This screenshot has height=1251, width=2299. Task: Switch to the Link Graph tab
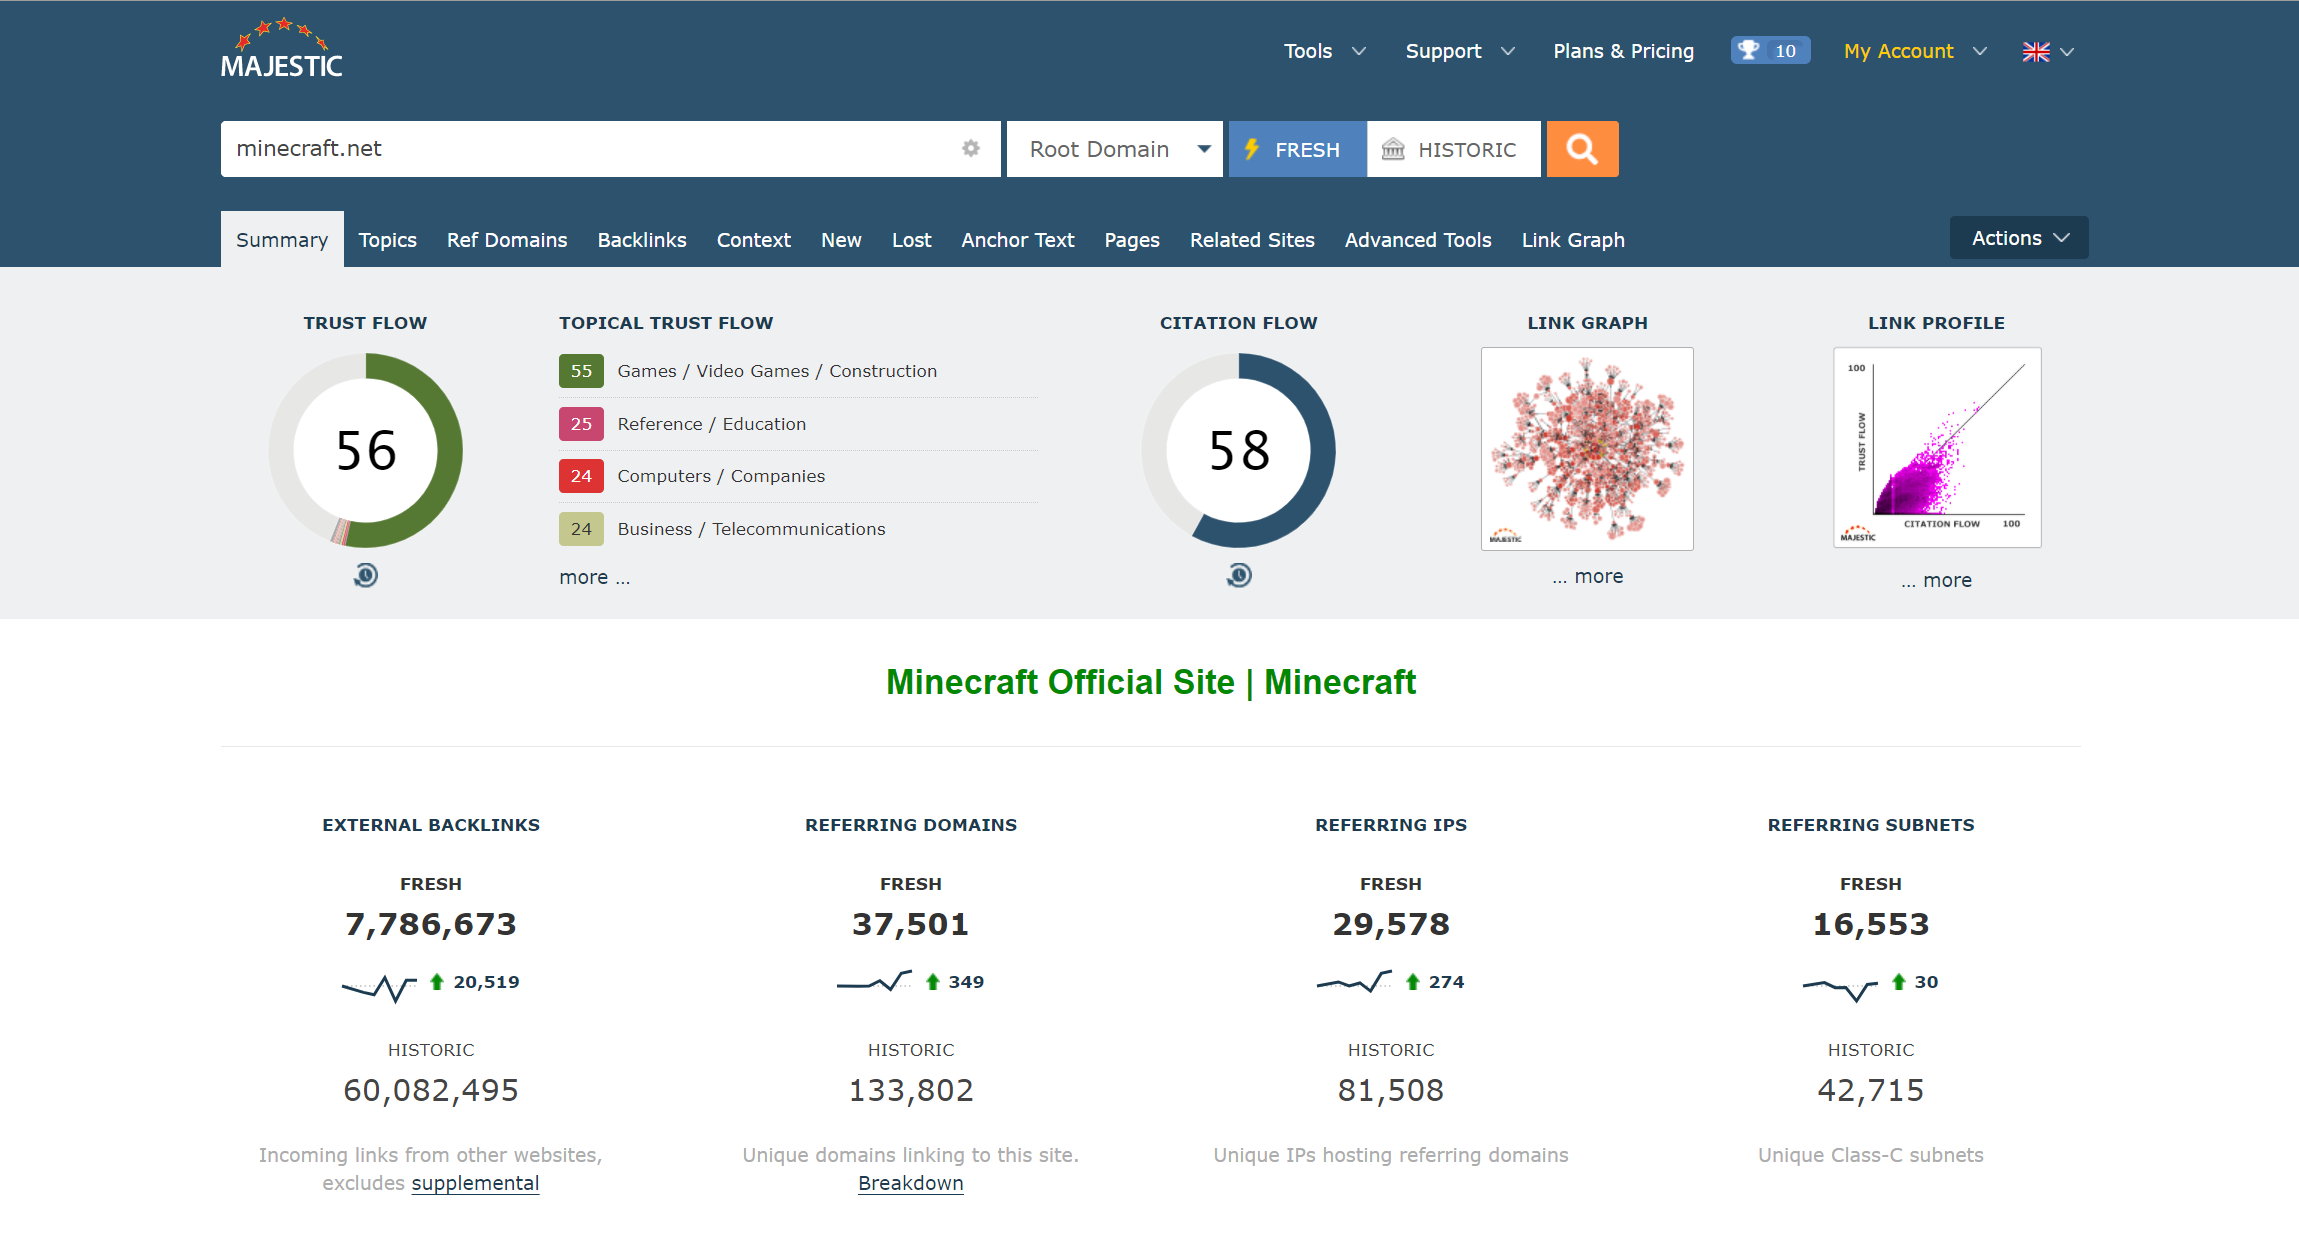tap(1573, 240)
